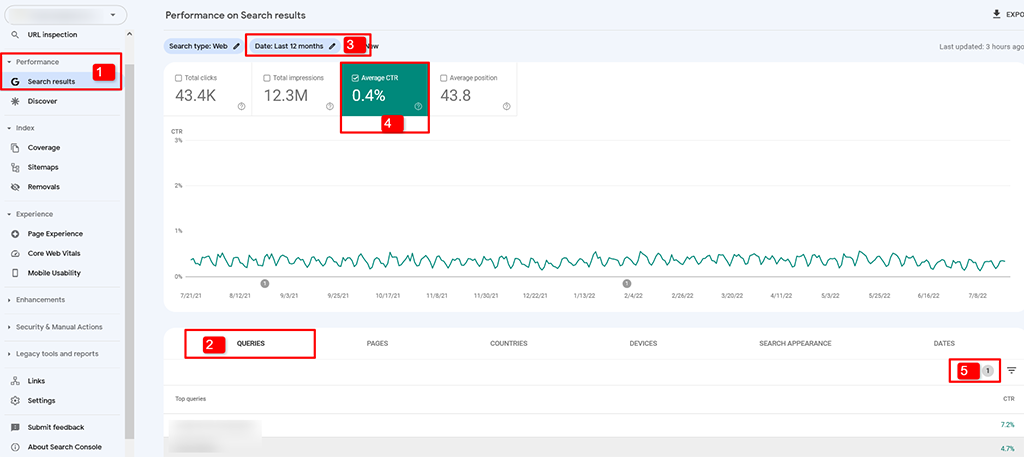The height and width of the screenshot is (457, 1024).
Task: Open the table filter rows icon
Action: tap(1012, 370)
